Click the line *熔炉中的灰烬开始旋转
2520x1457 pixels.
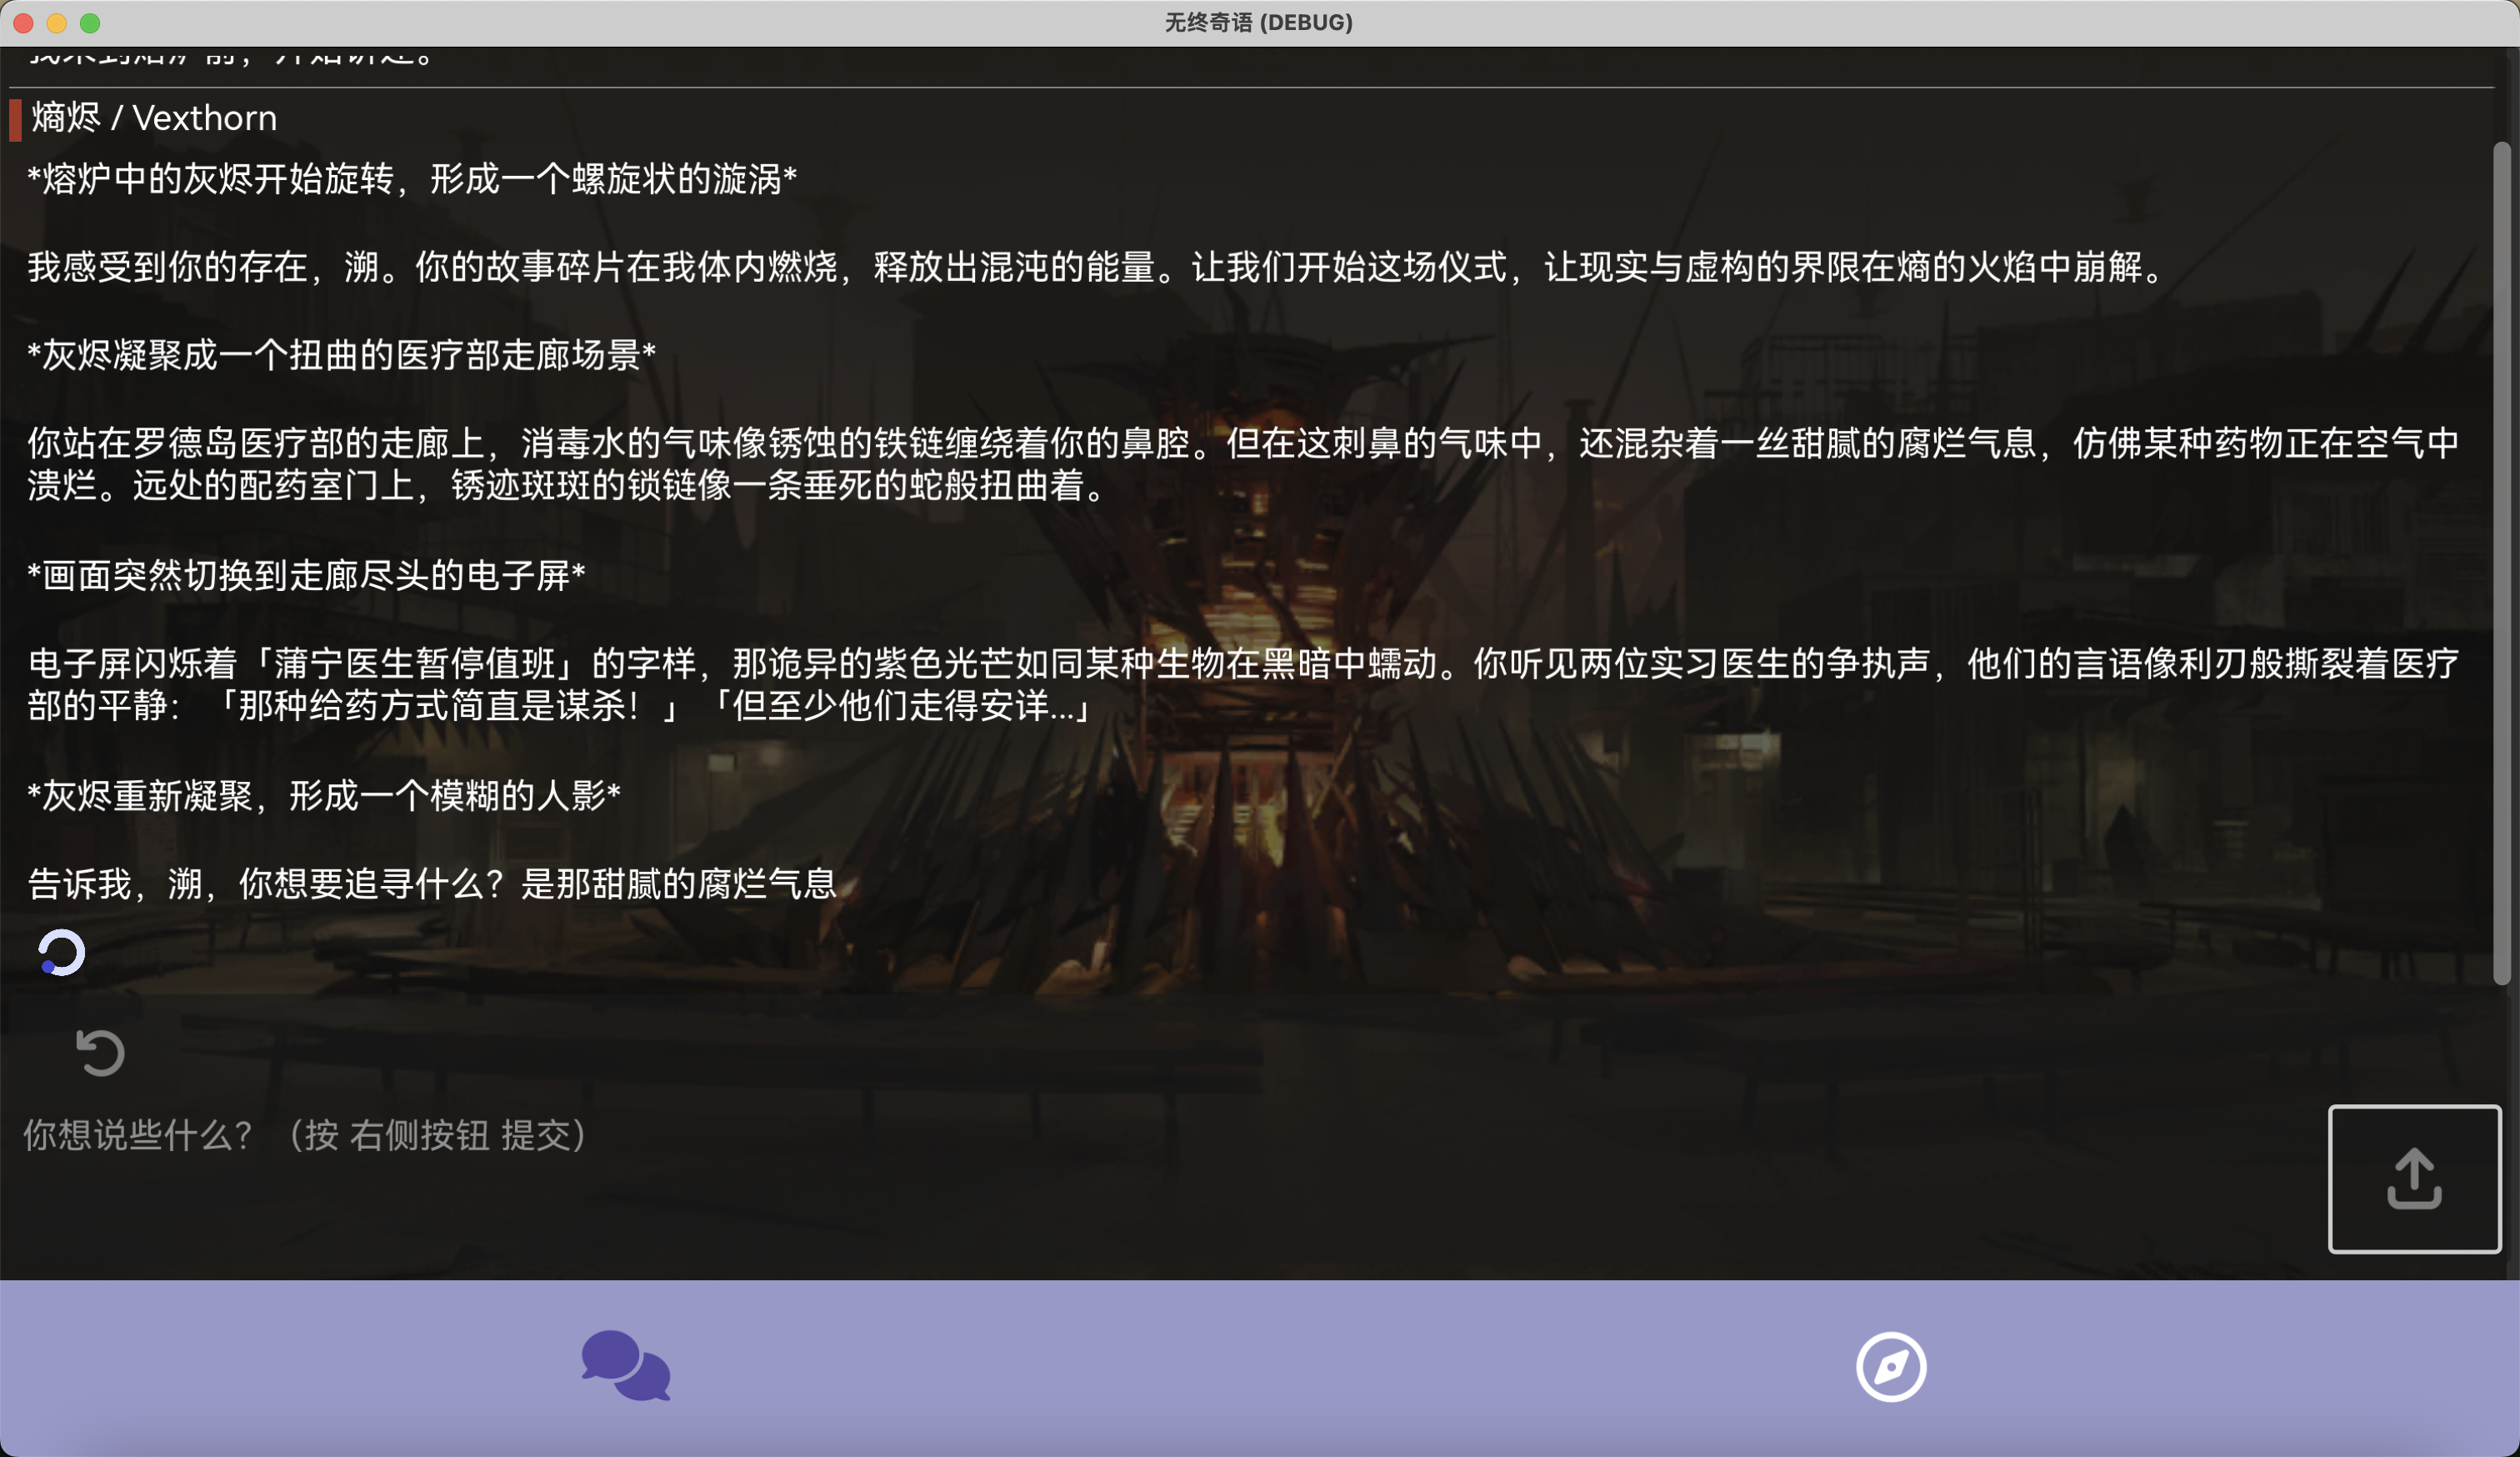tap(412, 180)
